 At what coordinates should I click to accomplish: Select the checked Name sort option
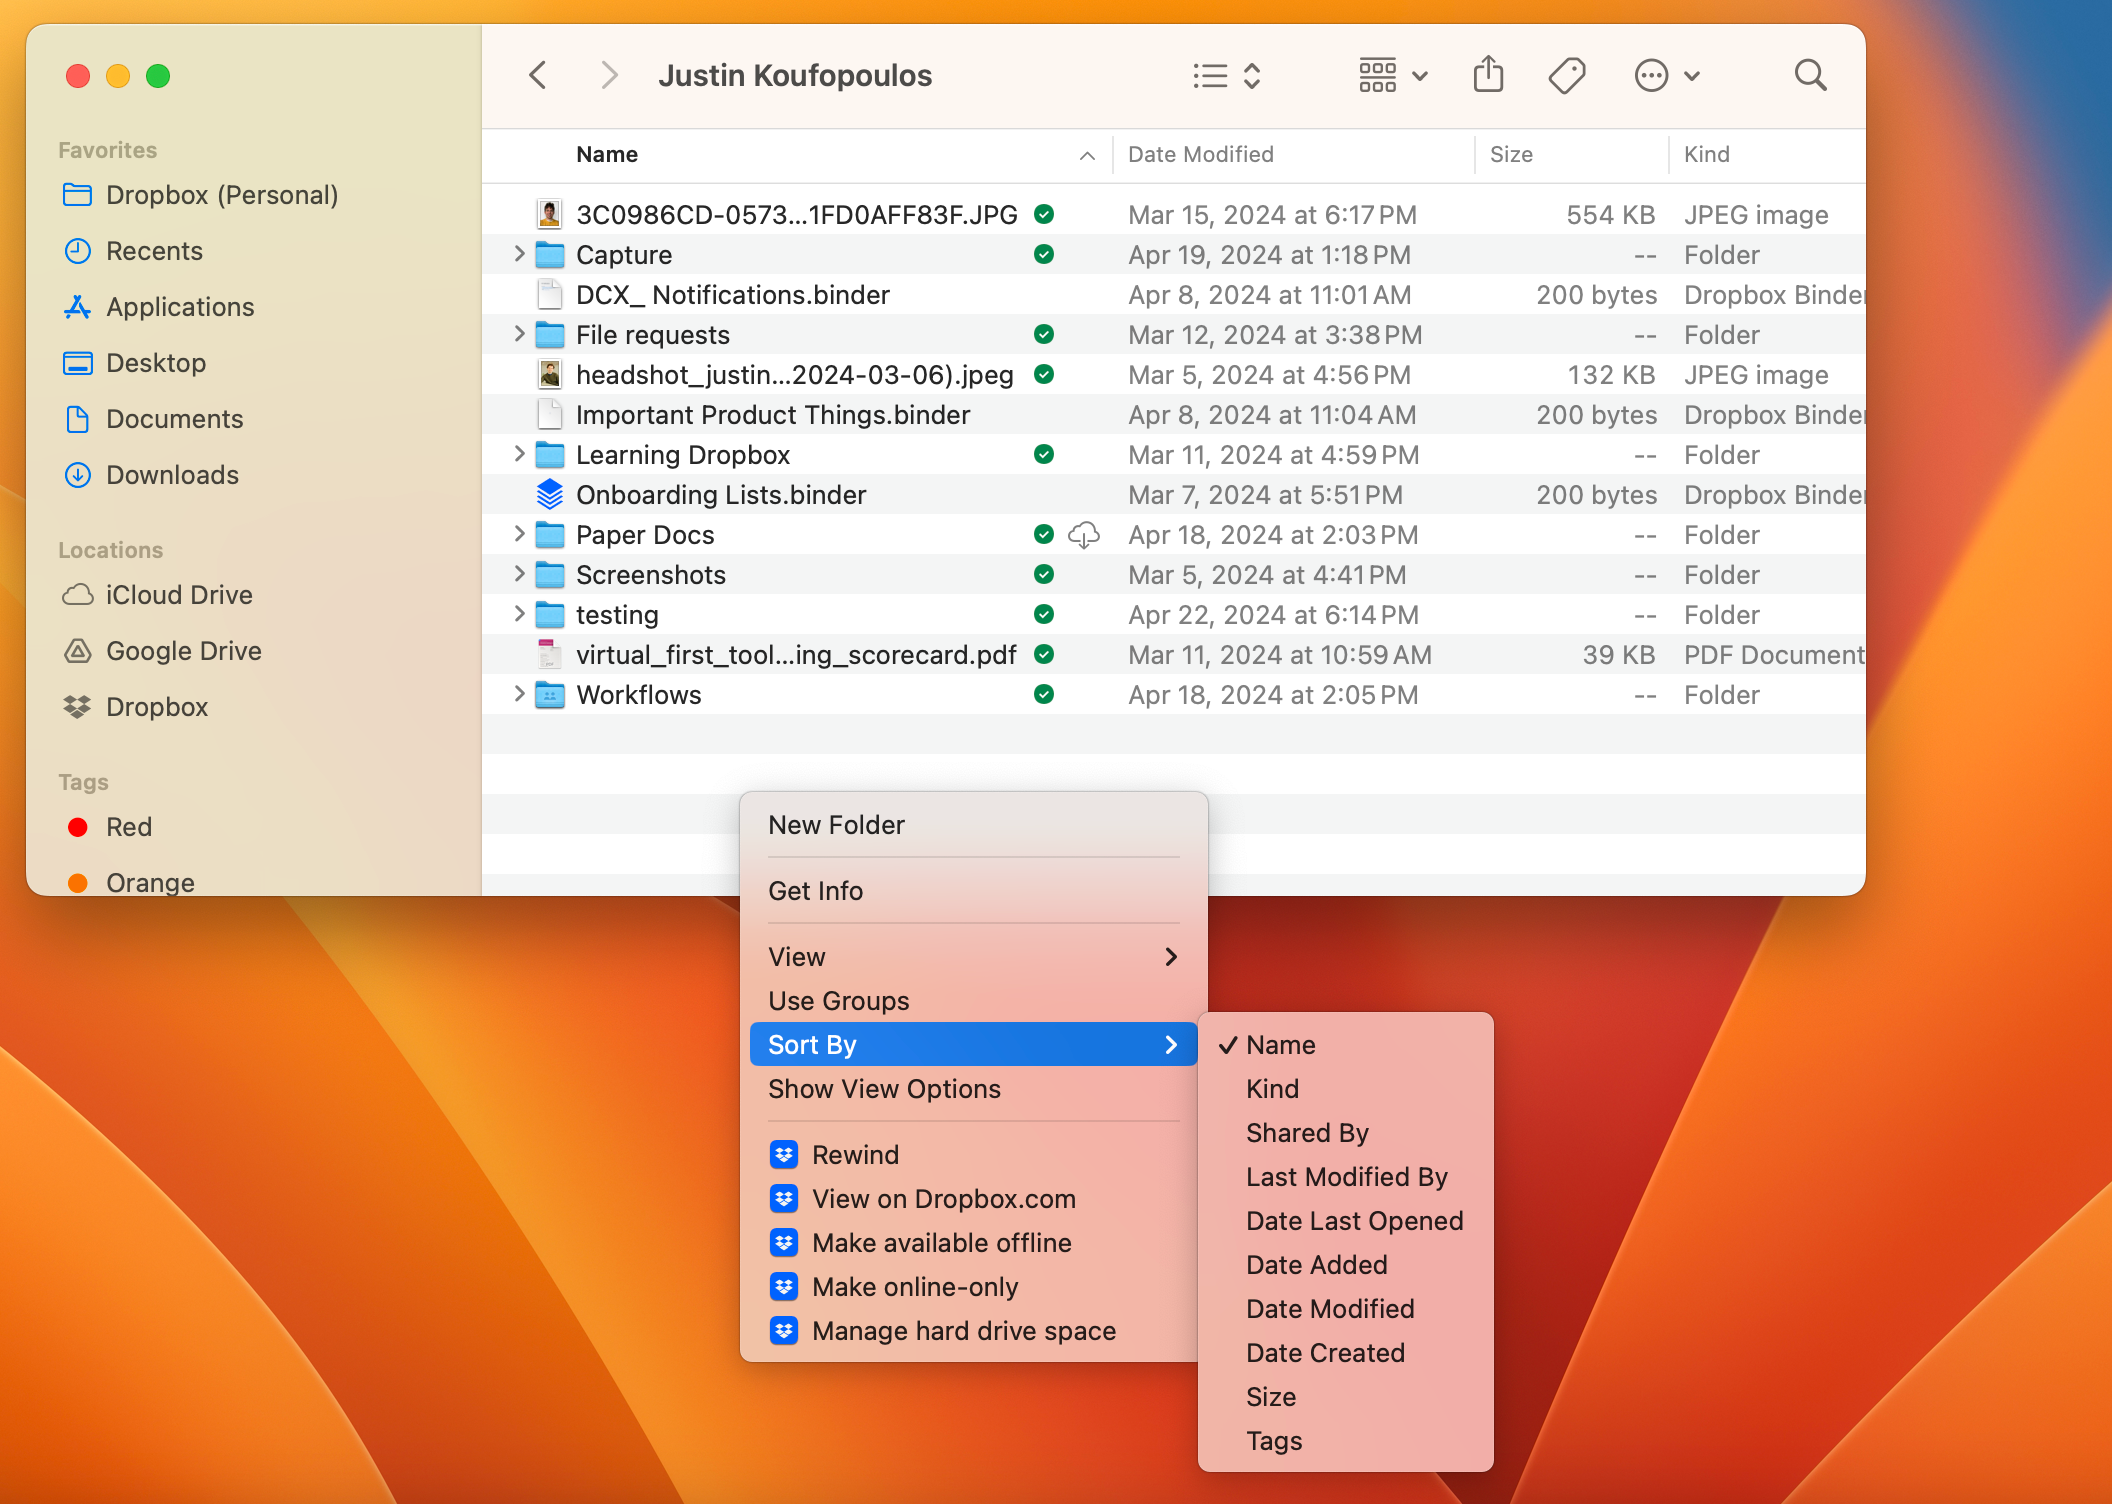(x=1345, y=1045)
